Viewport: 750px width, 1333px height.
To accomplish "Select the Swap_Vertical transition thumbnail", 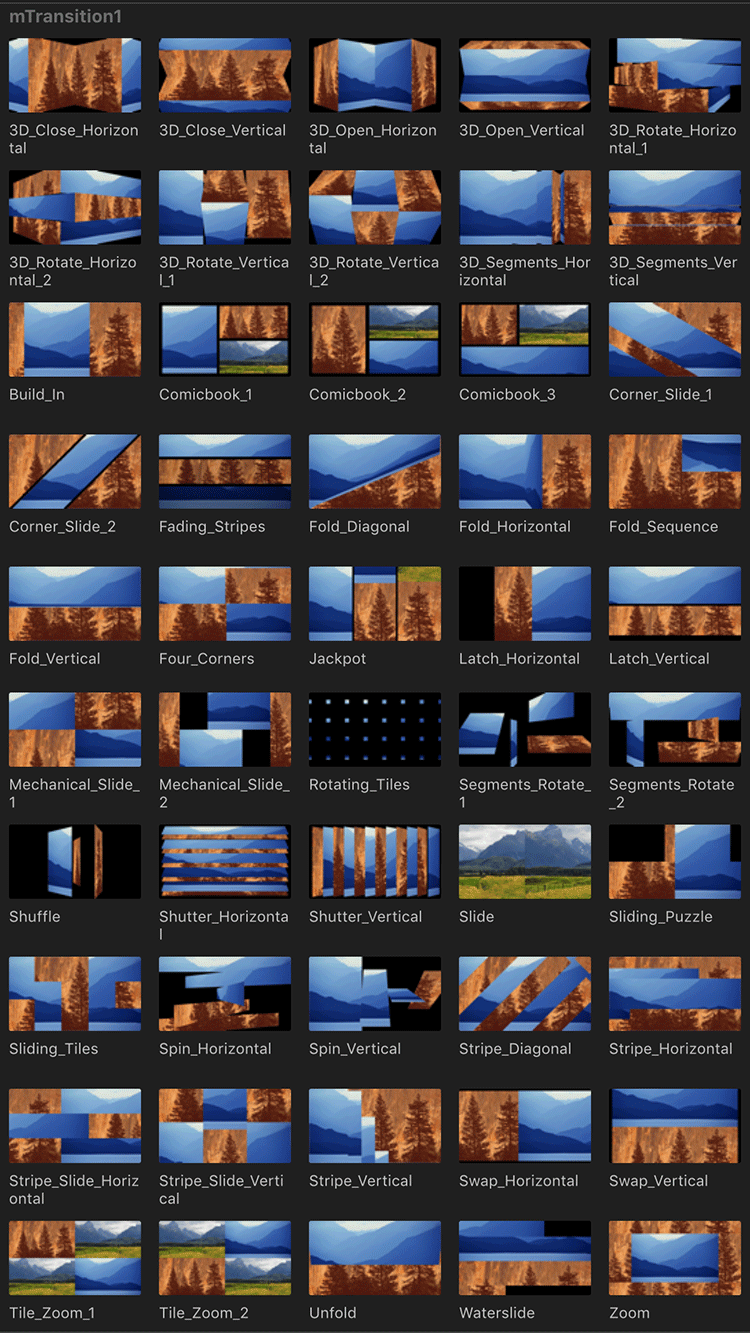I will coord(675,1125).
